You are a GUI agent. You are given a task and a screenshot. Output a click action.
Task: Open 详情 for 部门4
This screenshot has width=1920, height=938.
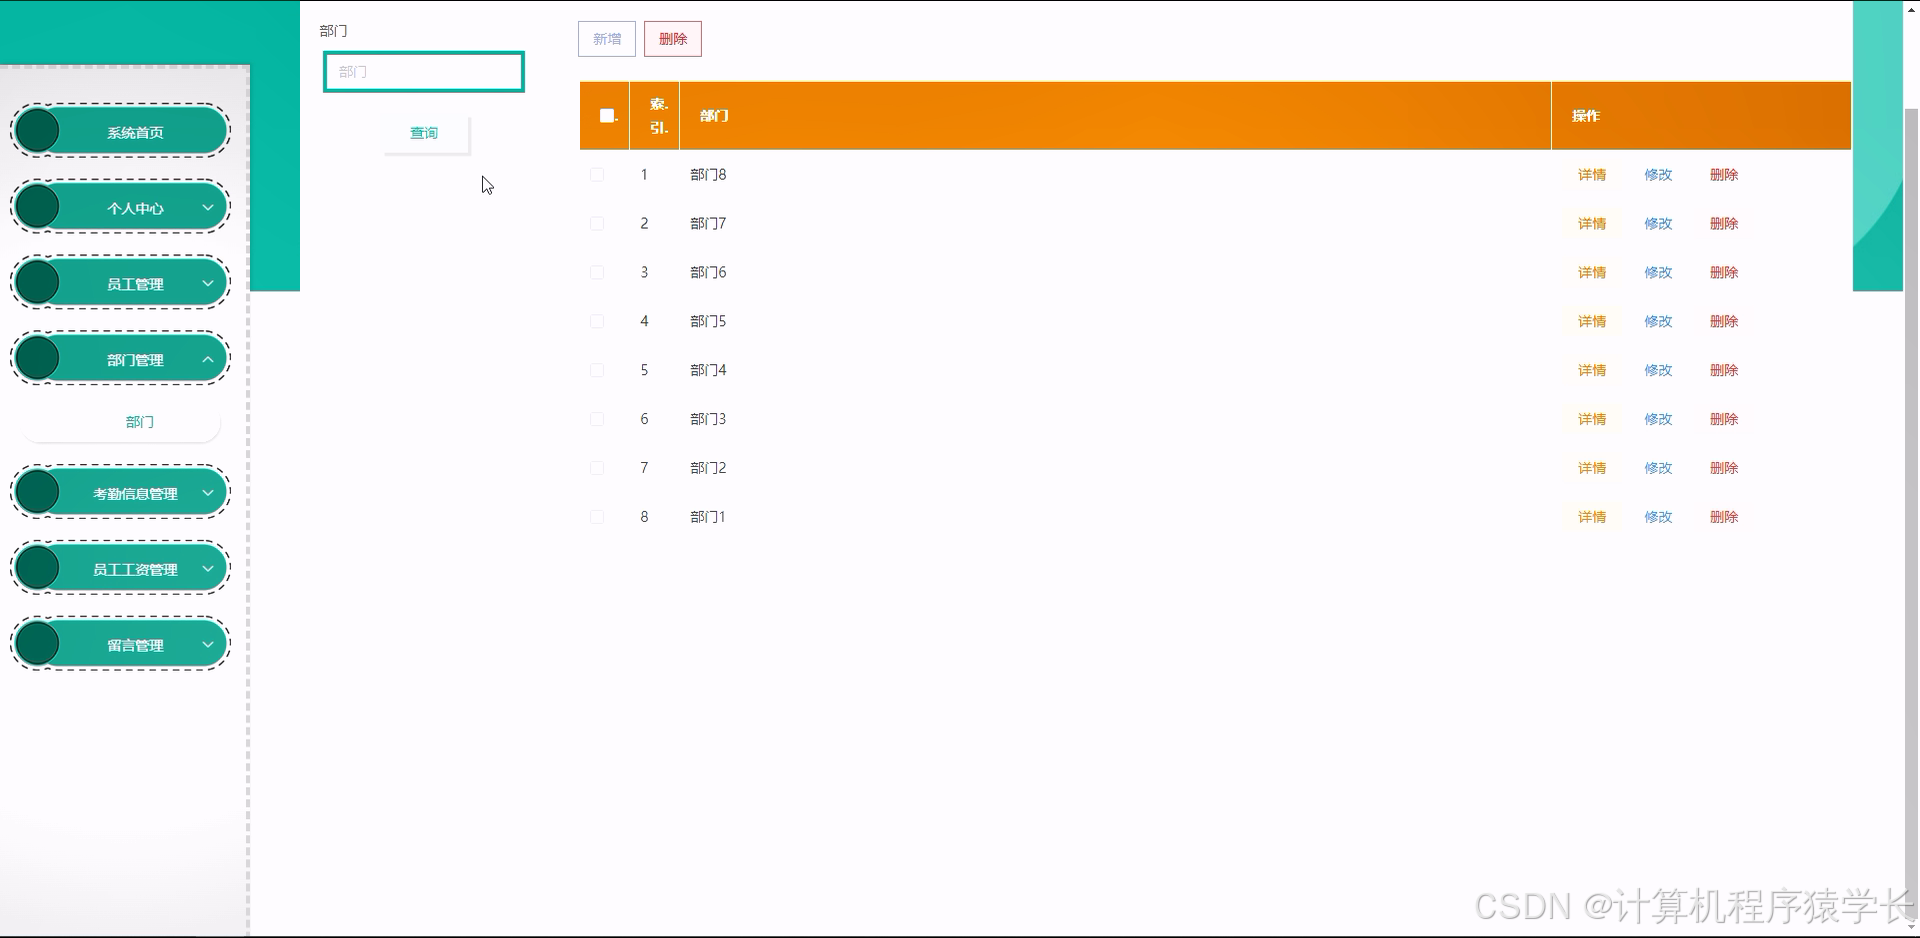1592,371
